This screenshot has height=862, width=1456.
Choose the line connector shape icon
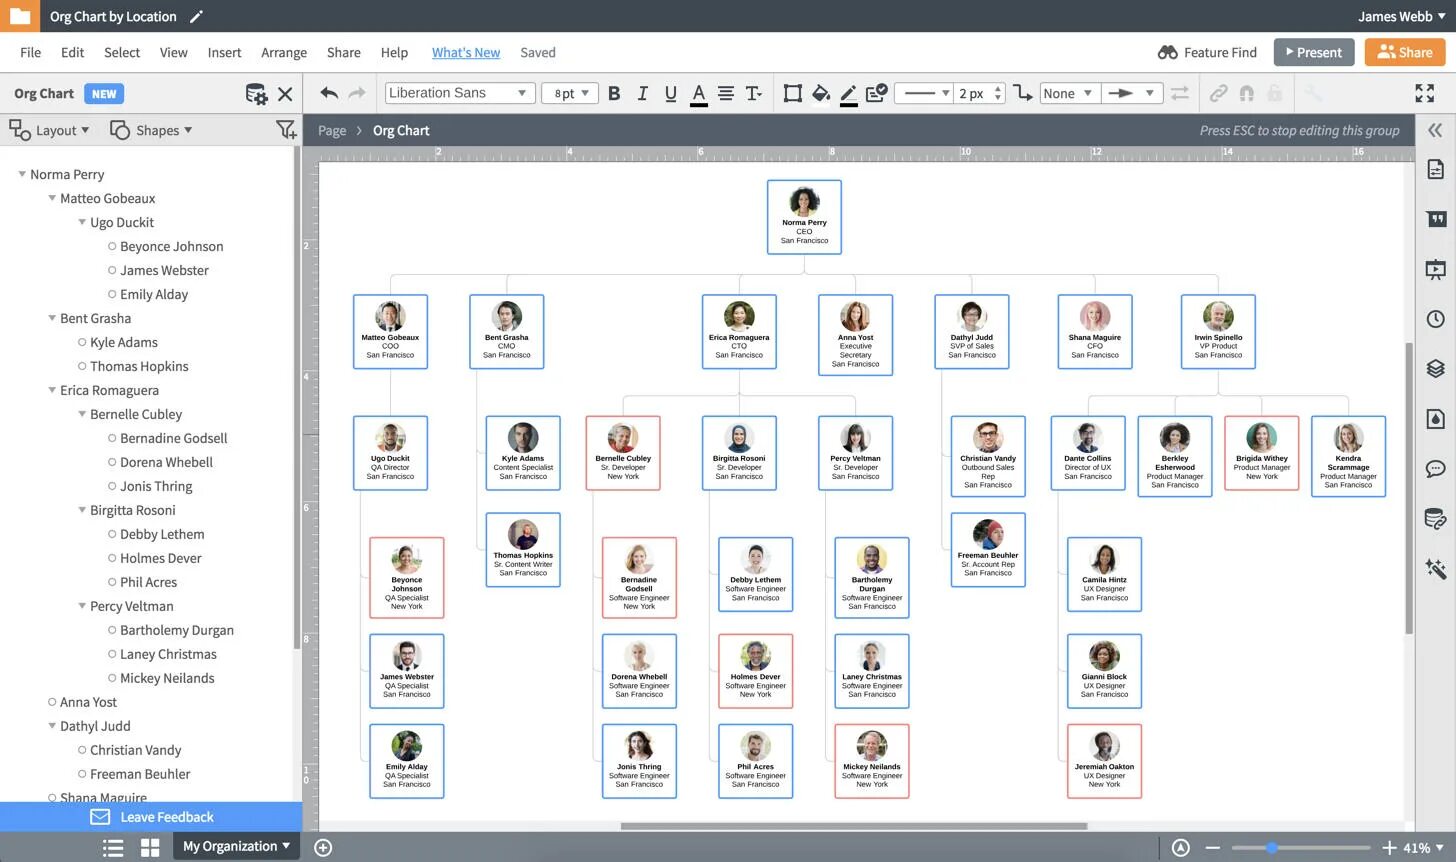click(x=1022, y=93)
